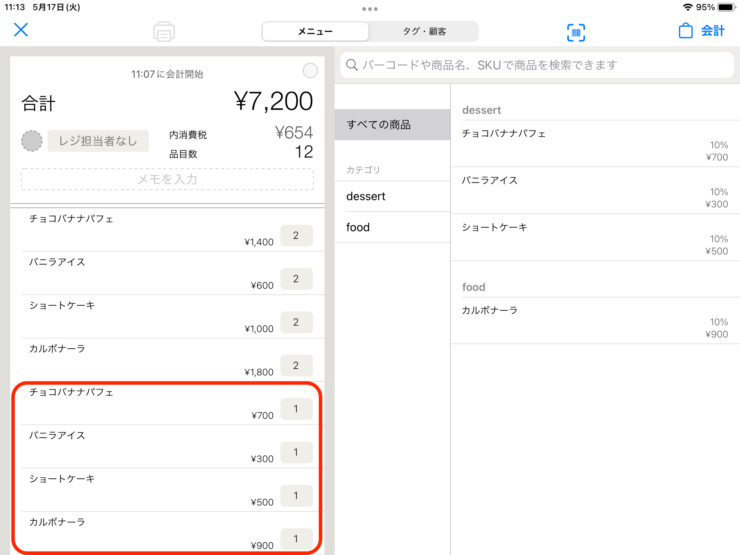740x555 pixels.
Task: Select すべての商品 in the category list
Action: point(392,125)
